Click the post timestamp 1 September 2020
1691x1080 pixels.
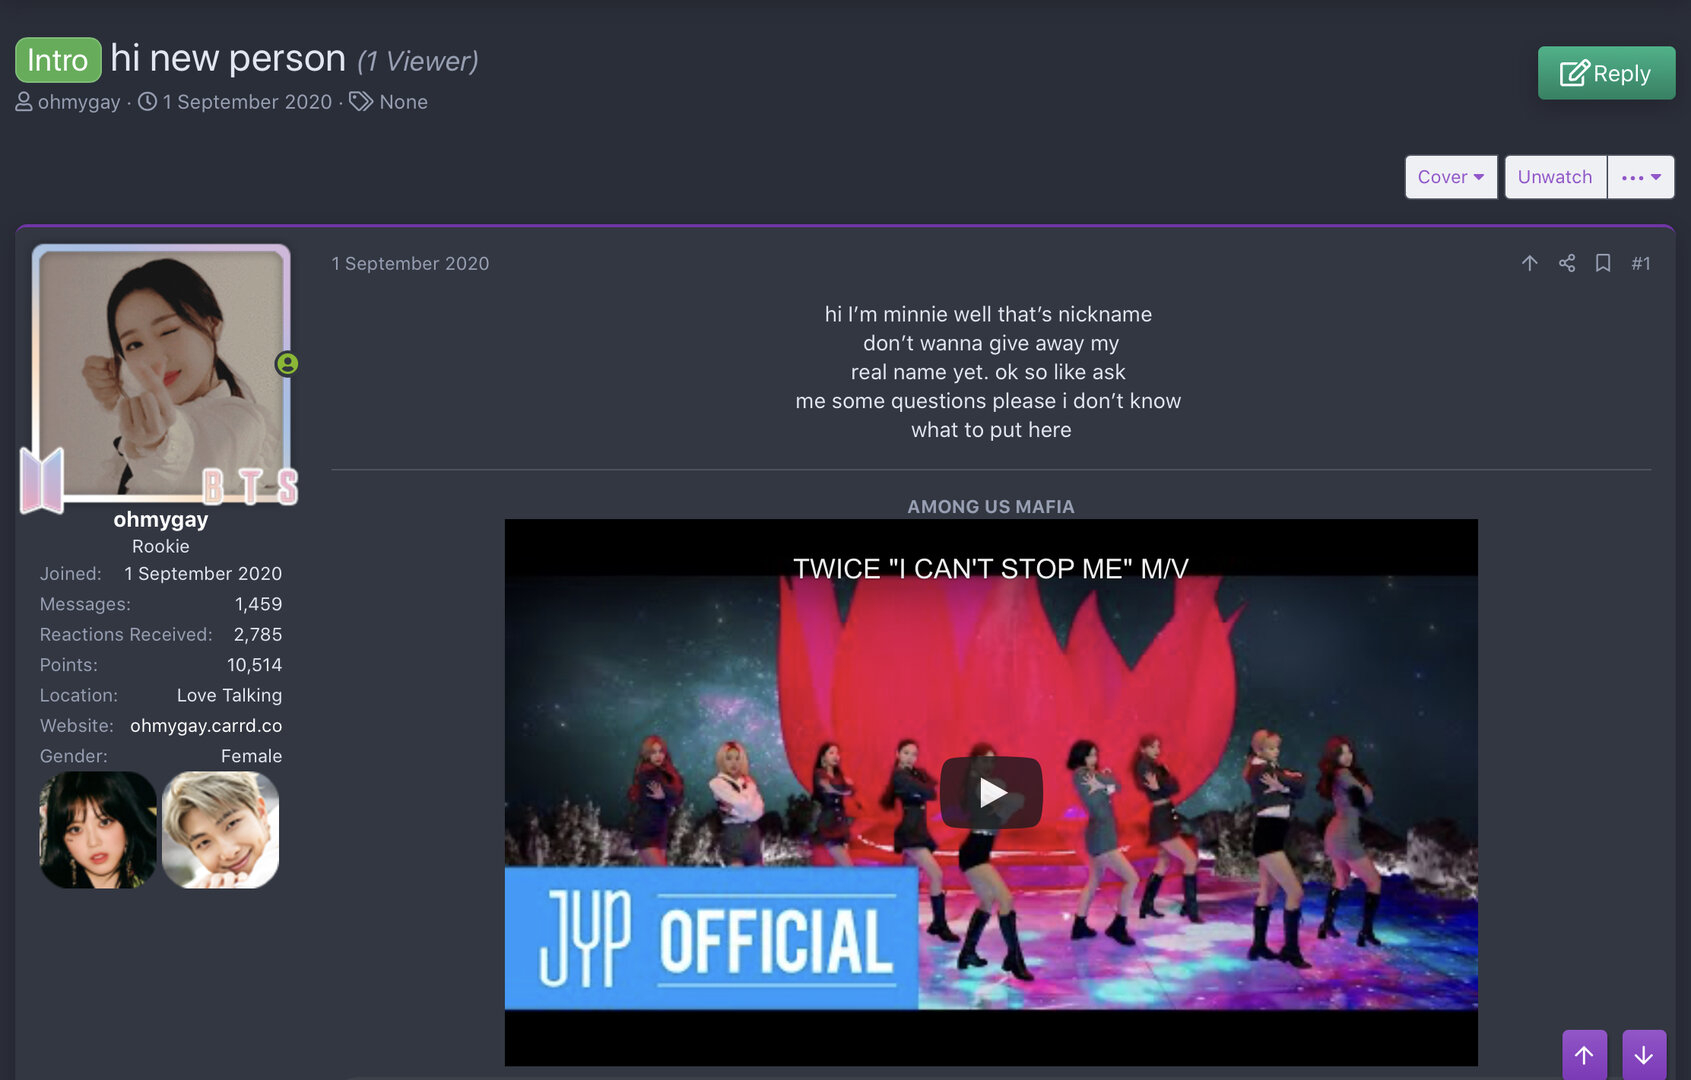(410, 263)
